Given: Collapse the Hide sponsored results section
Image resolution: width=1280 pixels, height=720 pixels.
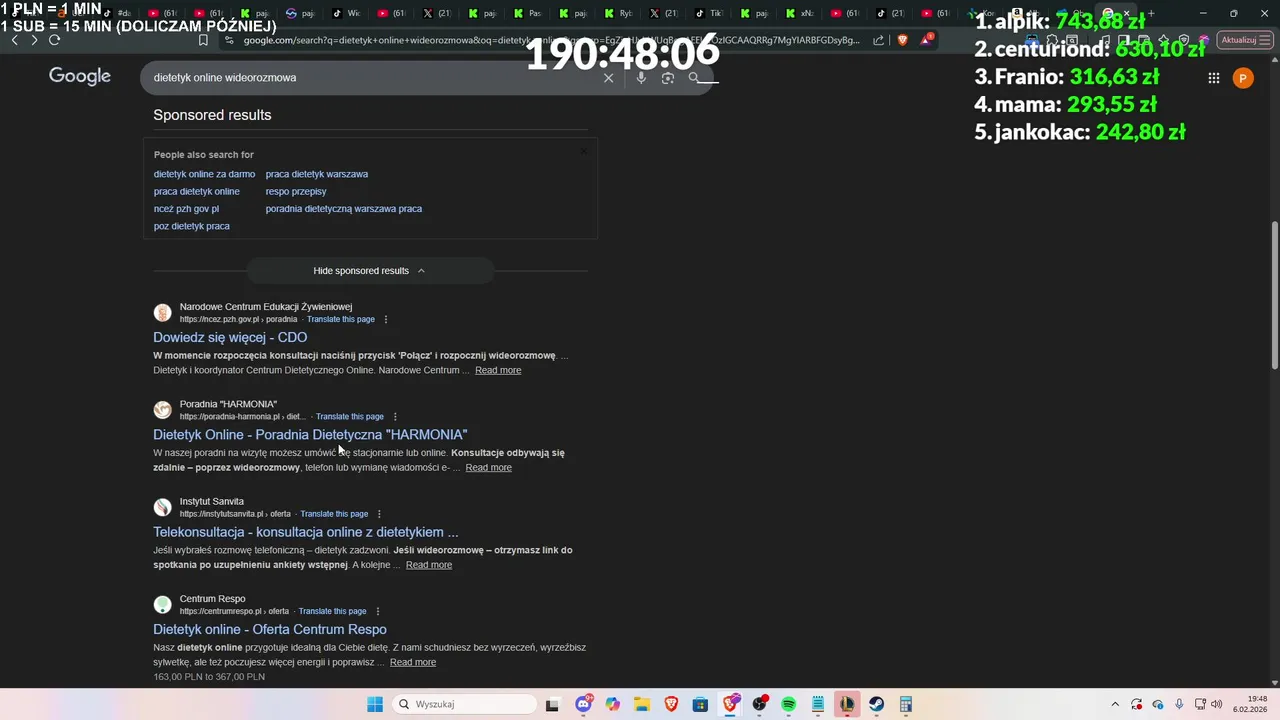Looking at the screenshot, I should coord(370,271).
